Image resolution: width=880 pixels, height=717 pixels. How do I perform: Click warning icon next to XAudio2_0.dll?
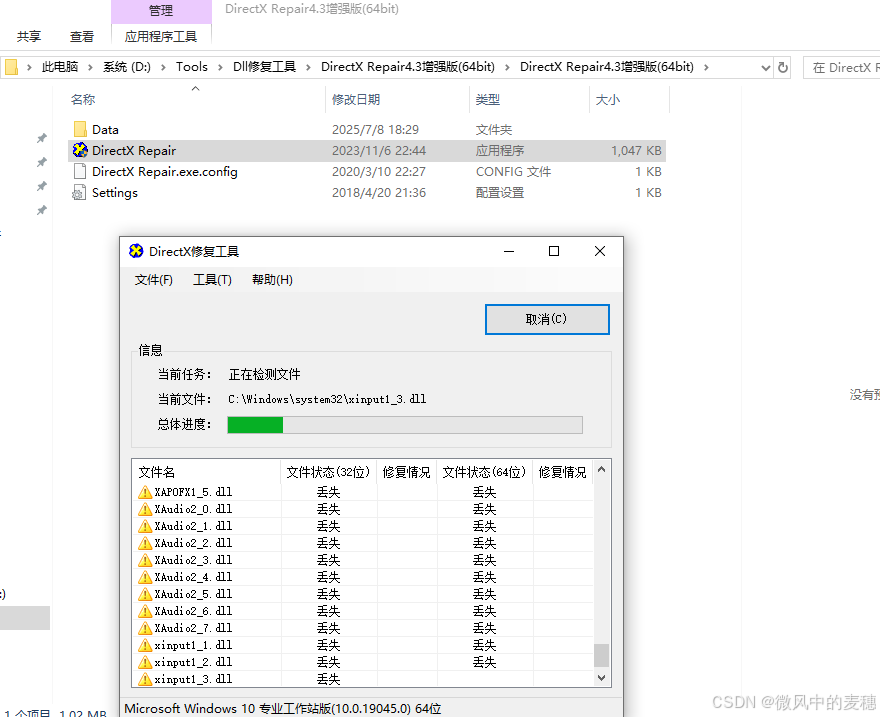(145, 509)
